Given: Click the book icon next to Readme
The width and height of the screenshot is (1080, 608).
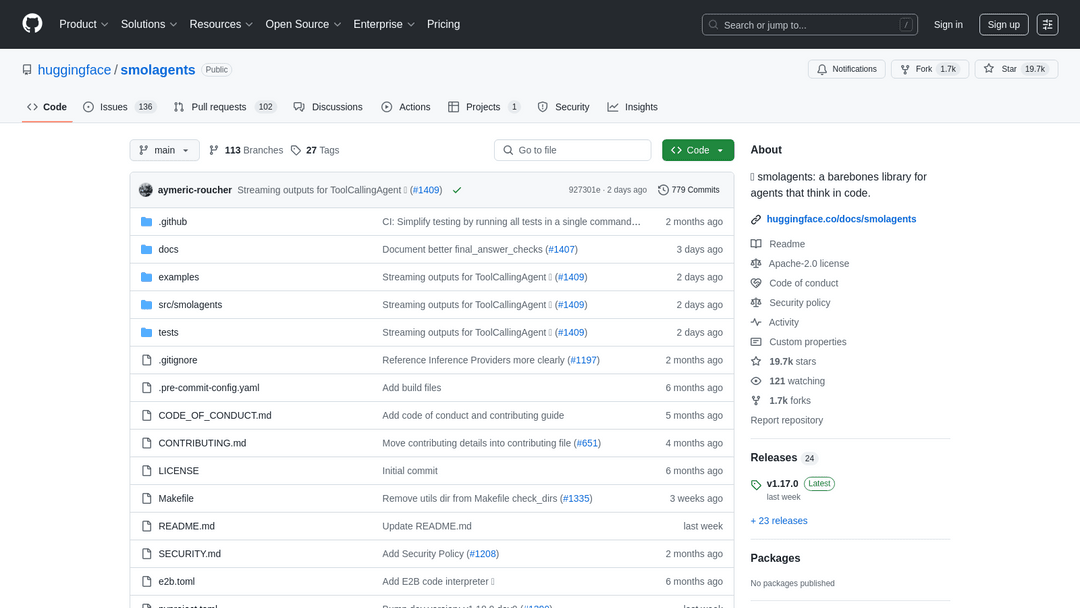Looking at the screenshot, I should (x=756, y=244).
